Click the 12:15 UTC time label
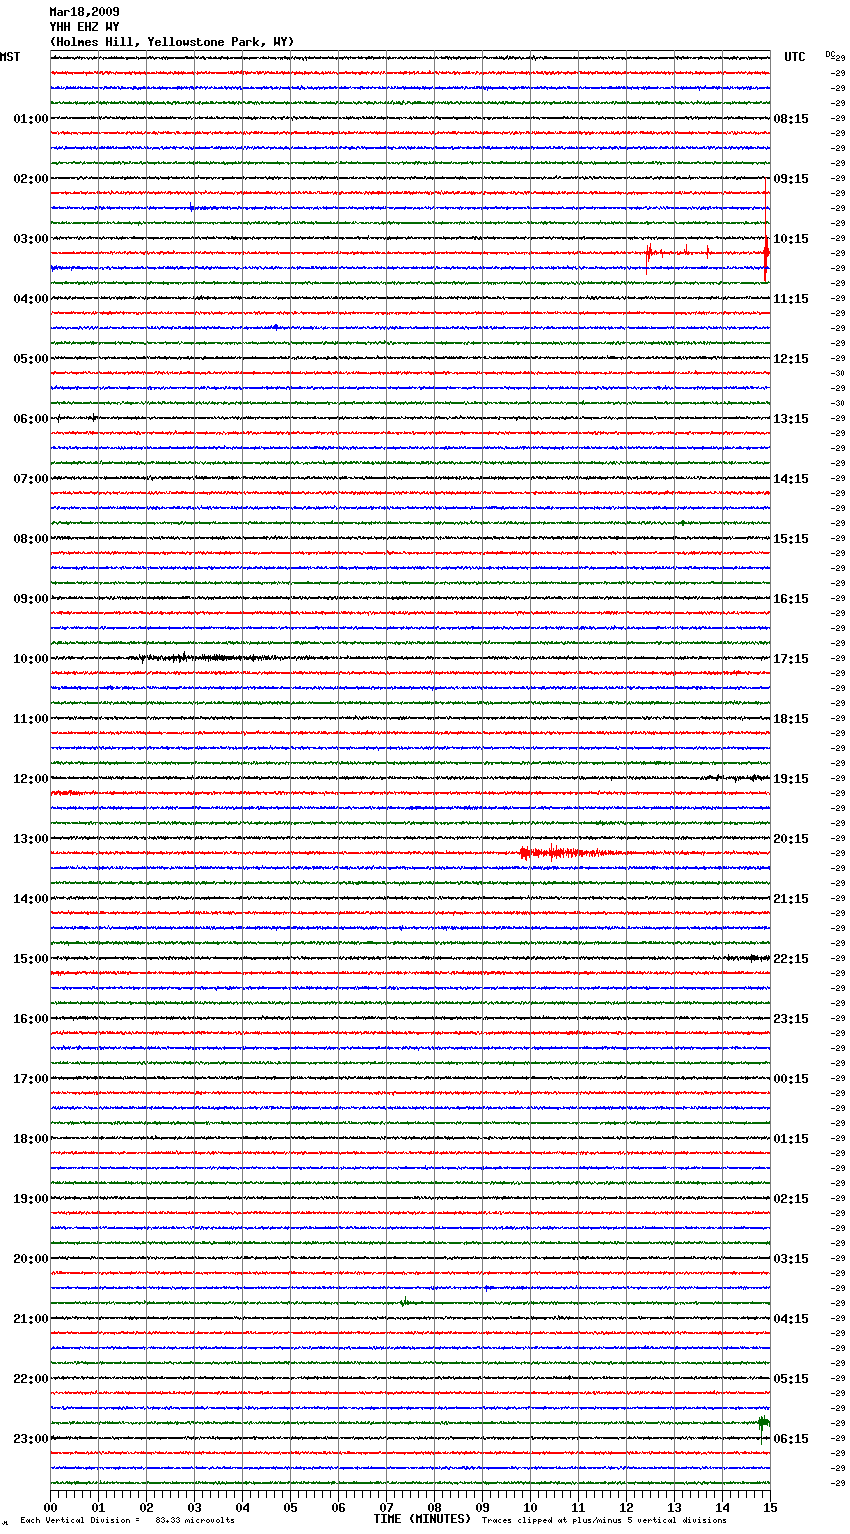850x1534 pixels. (791, 359)
